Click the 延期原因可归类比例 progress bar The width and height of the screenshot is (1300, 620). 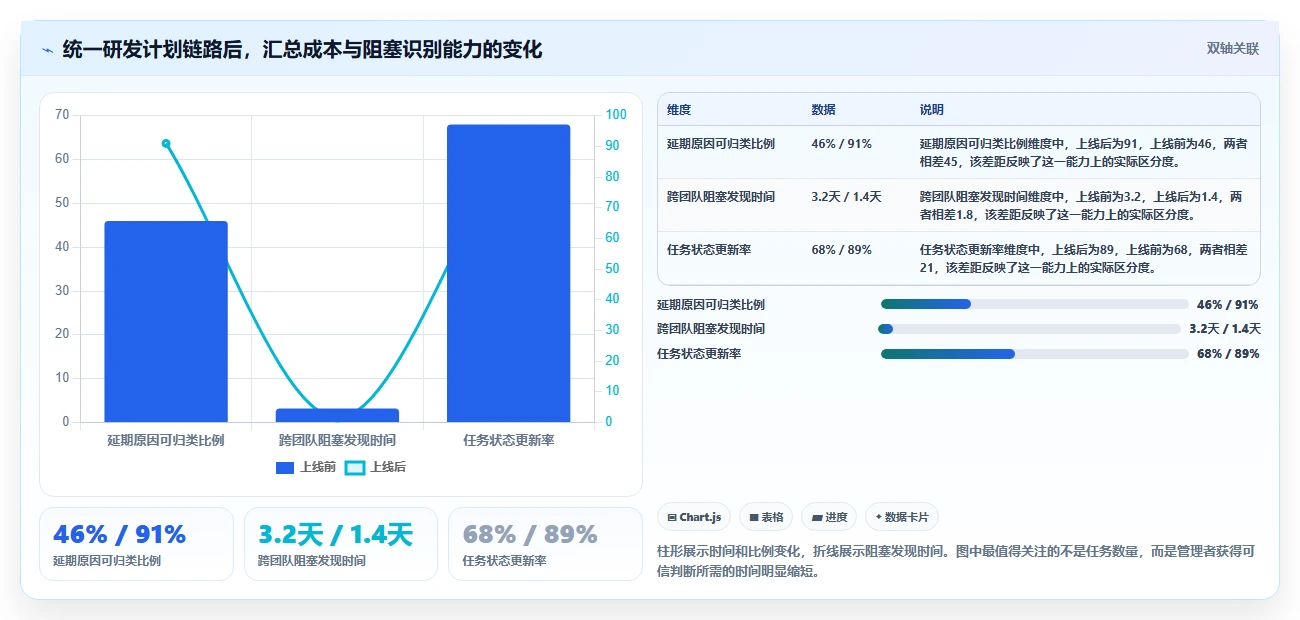[x=1034, y=304]
